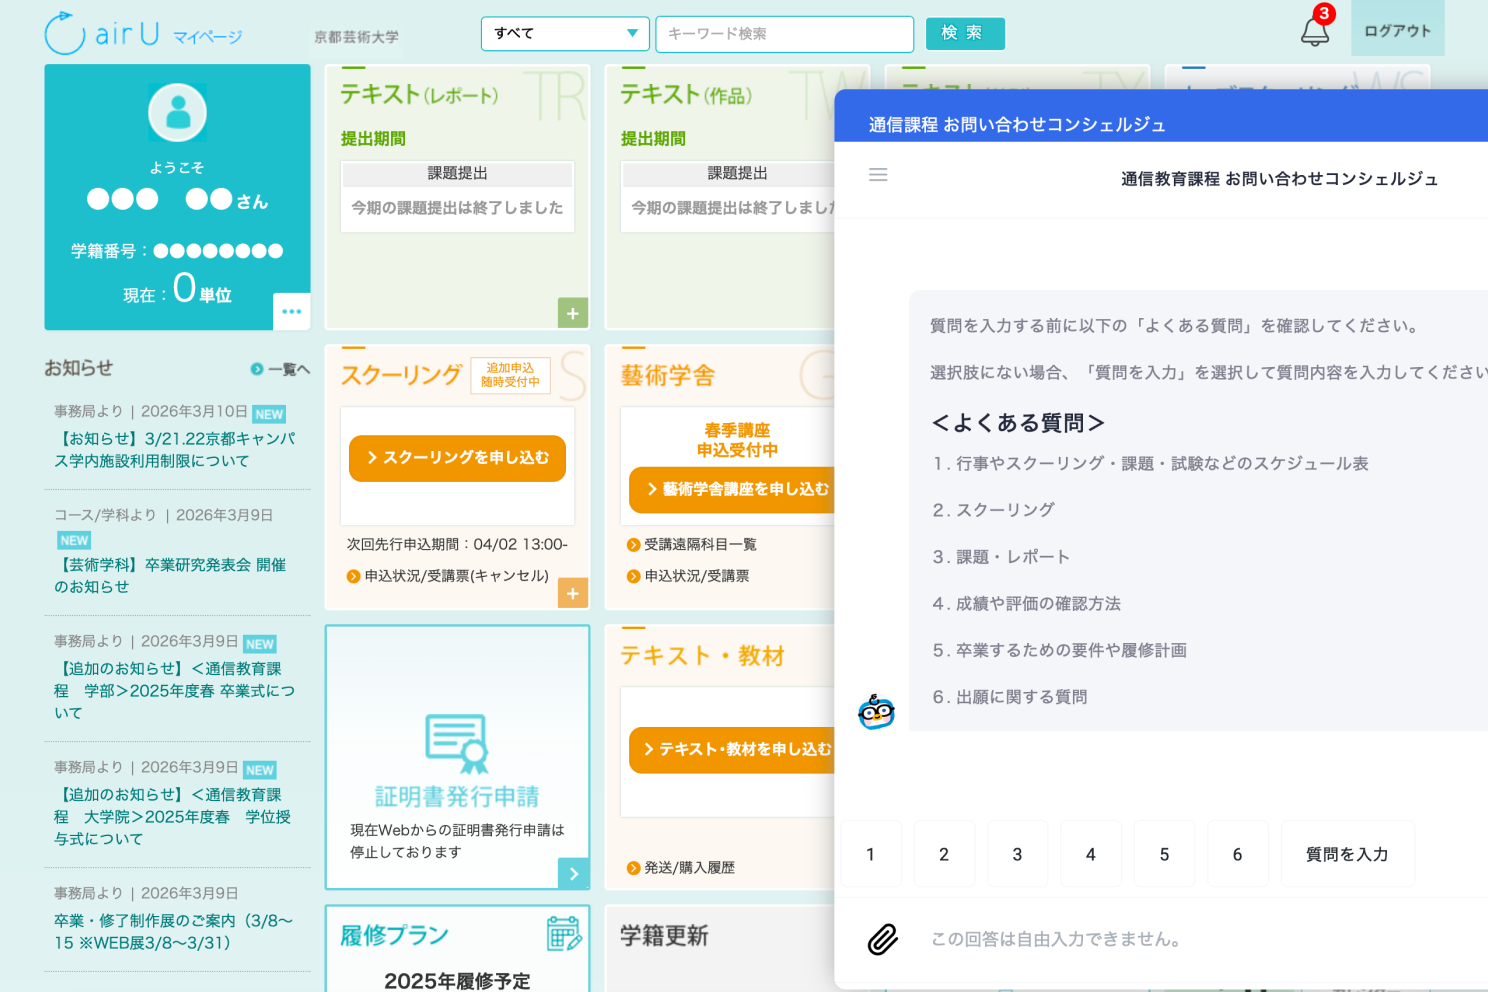
Task: Select chat answer option 2
Action: click(x=944, y=854)
